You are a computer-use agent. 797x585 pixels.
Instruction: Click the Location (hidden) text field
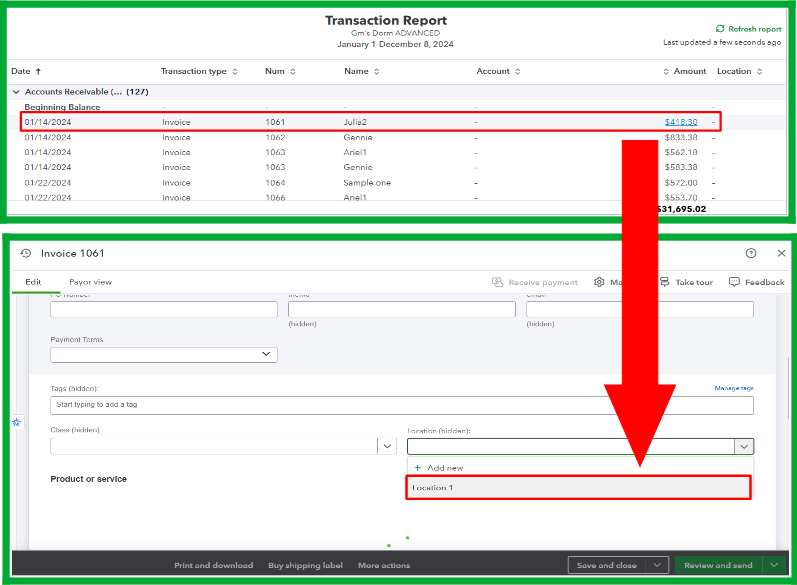click(570, 447)
